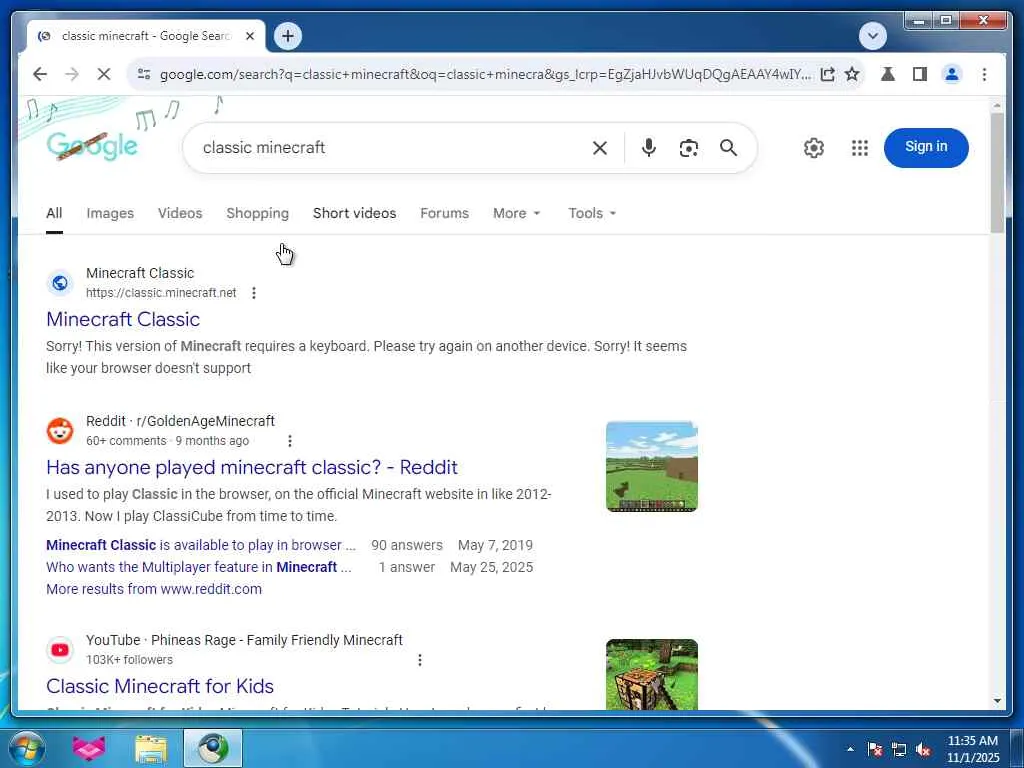The width and height of the screenshot is (1024, 768).
Task: Open the Google apps grid
Action: pos(859,148)
